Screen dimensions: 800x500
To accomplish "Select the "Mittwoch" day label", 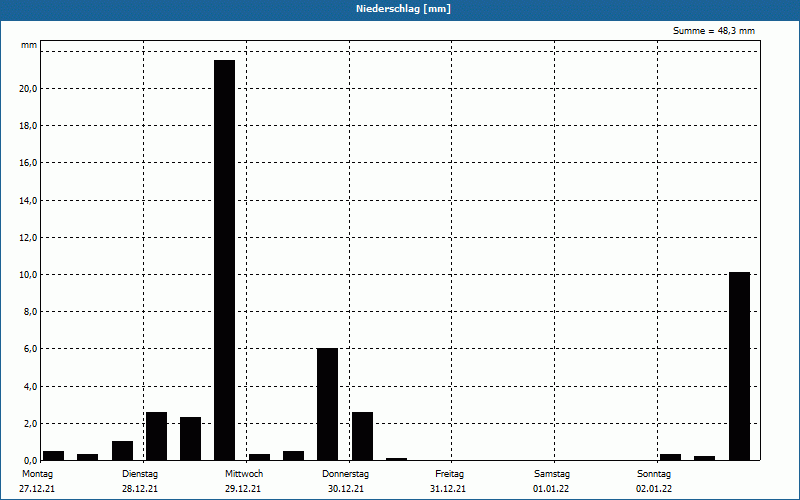I will point(244,474).
